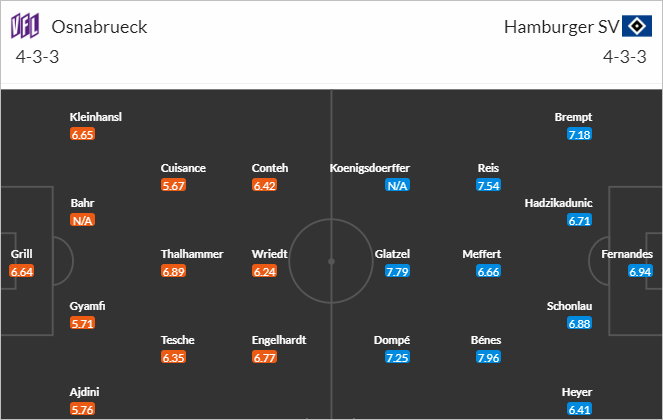Click Ajdini's 5.76 rating badge
This screenshot has width=663, height=420.
[x=82, y=409]
